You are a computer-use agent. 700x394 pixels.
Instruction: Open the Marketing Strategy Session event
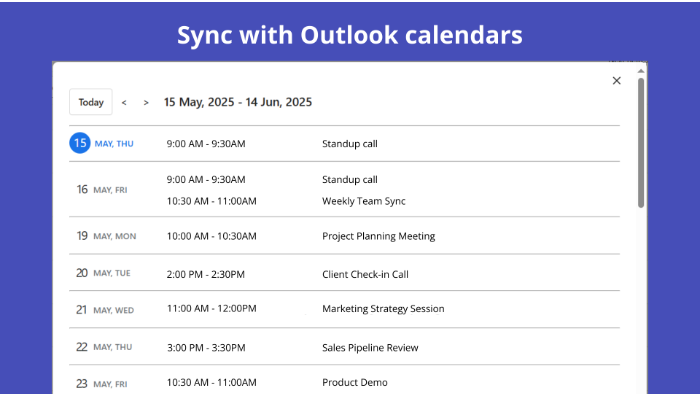pos(383,309)
